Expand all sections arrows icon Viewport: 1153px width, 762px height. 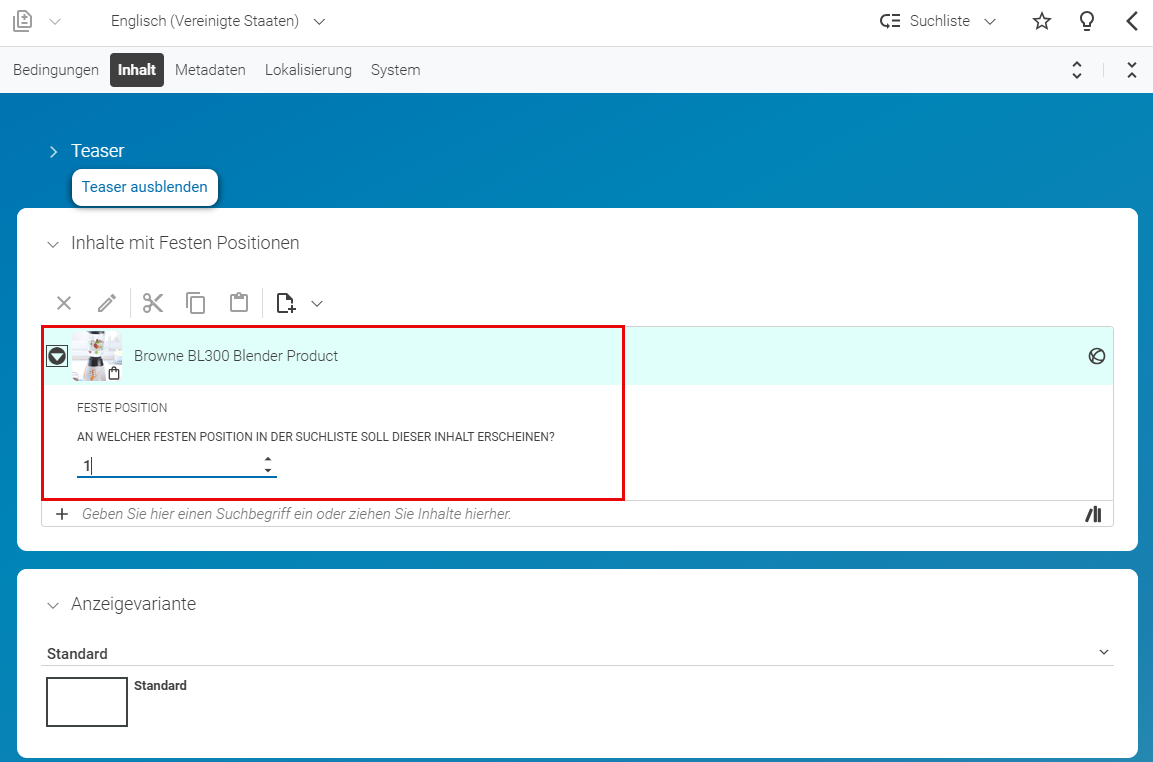(x=1077, y=70)
